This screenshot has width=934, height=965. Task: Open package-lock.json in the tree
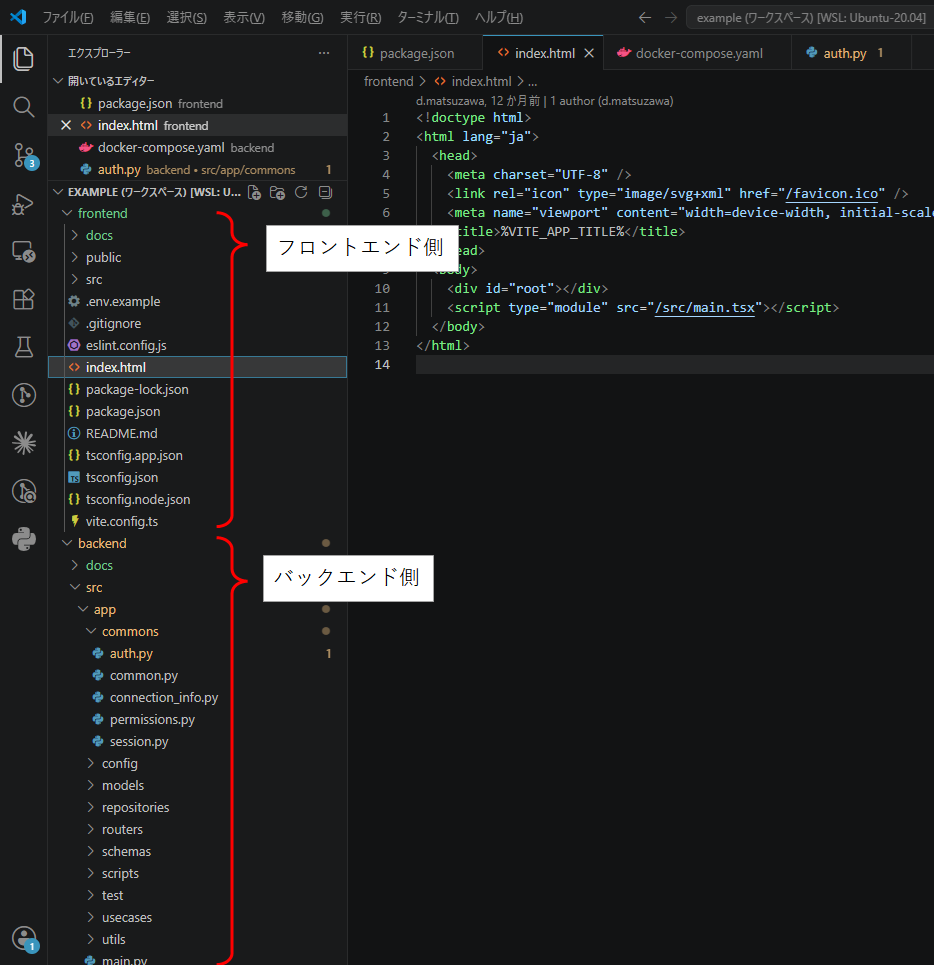(137, 390)
